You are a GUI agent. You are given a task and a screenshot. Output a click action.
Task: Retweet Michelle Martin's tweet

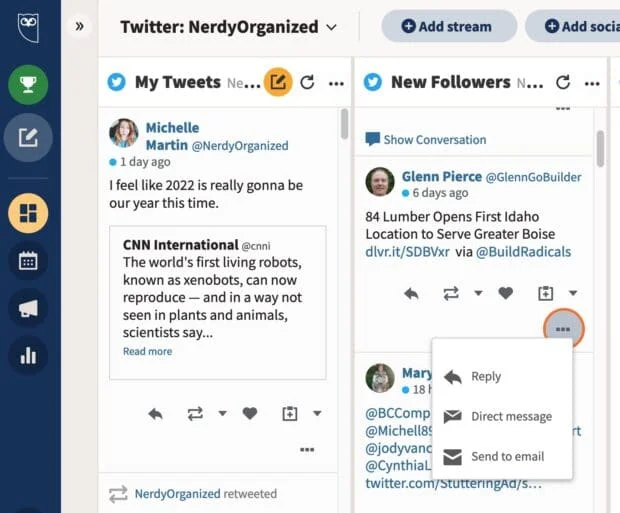click(x=195, y=414)
